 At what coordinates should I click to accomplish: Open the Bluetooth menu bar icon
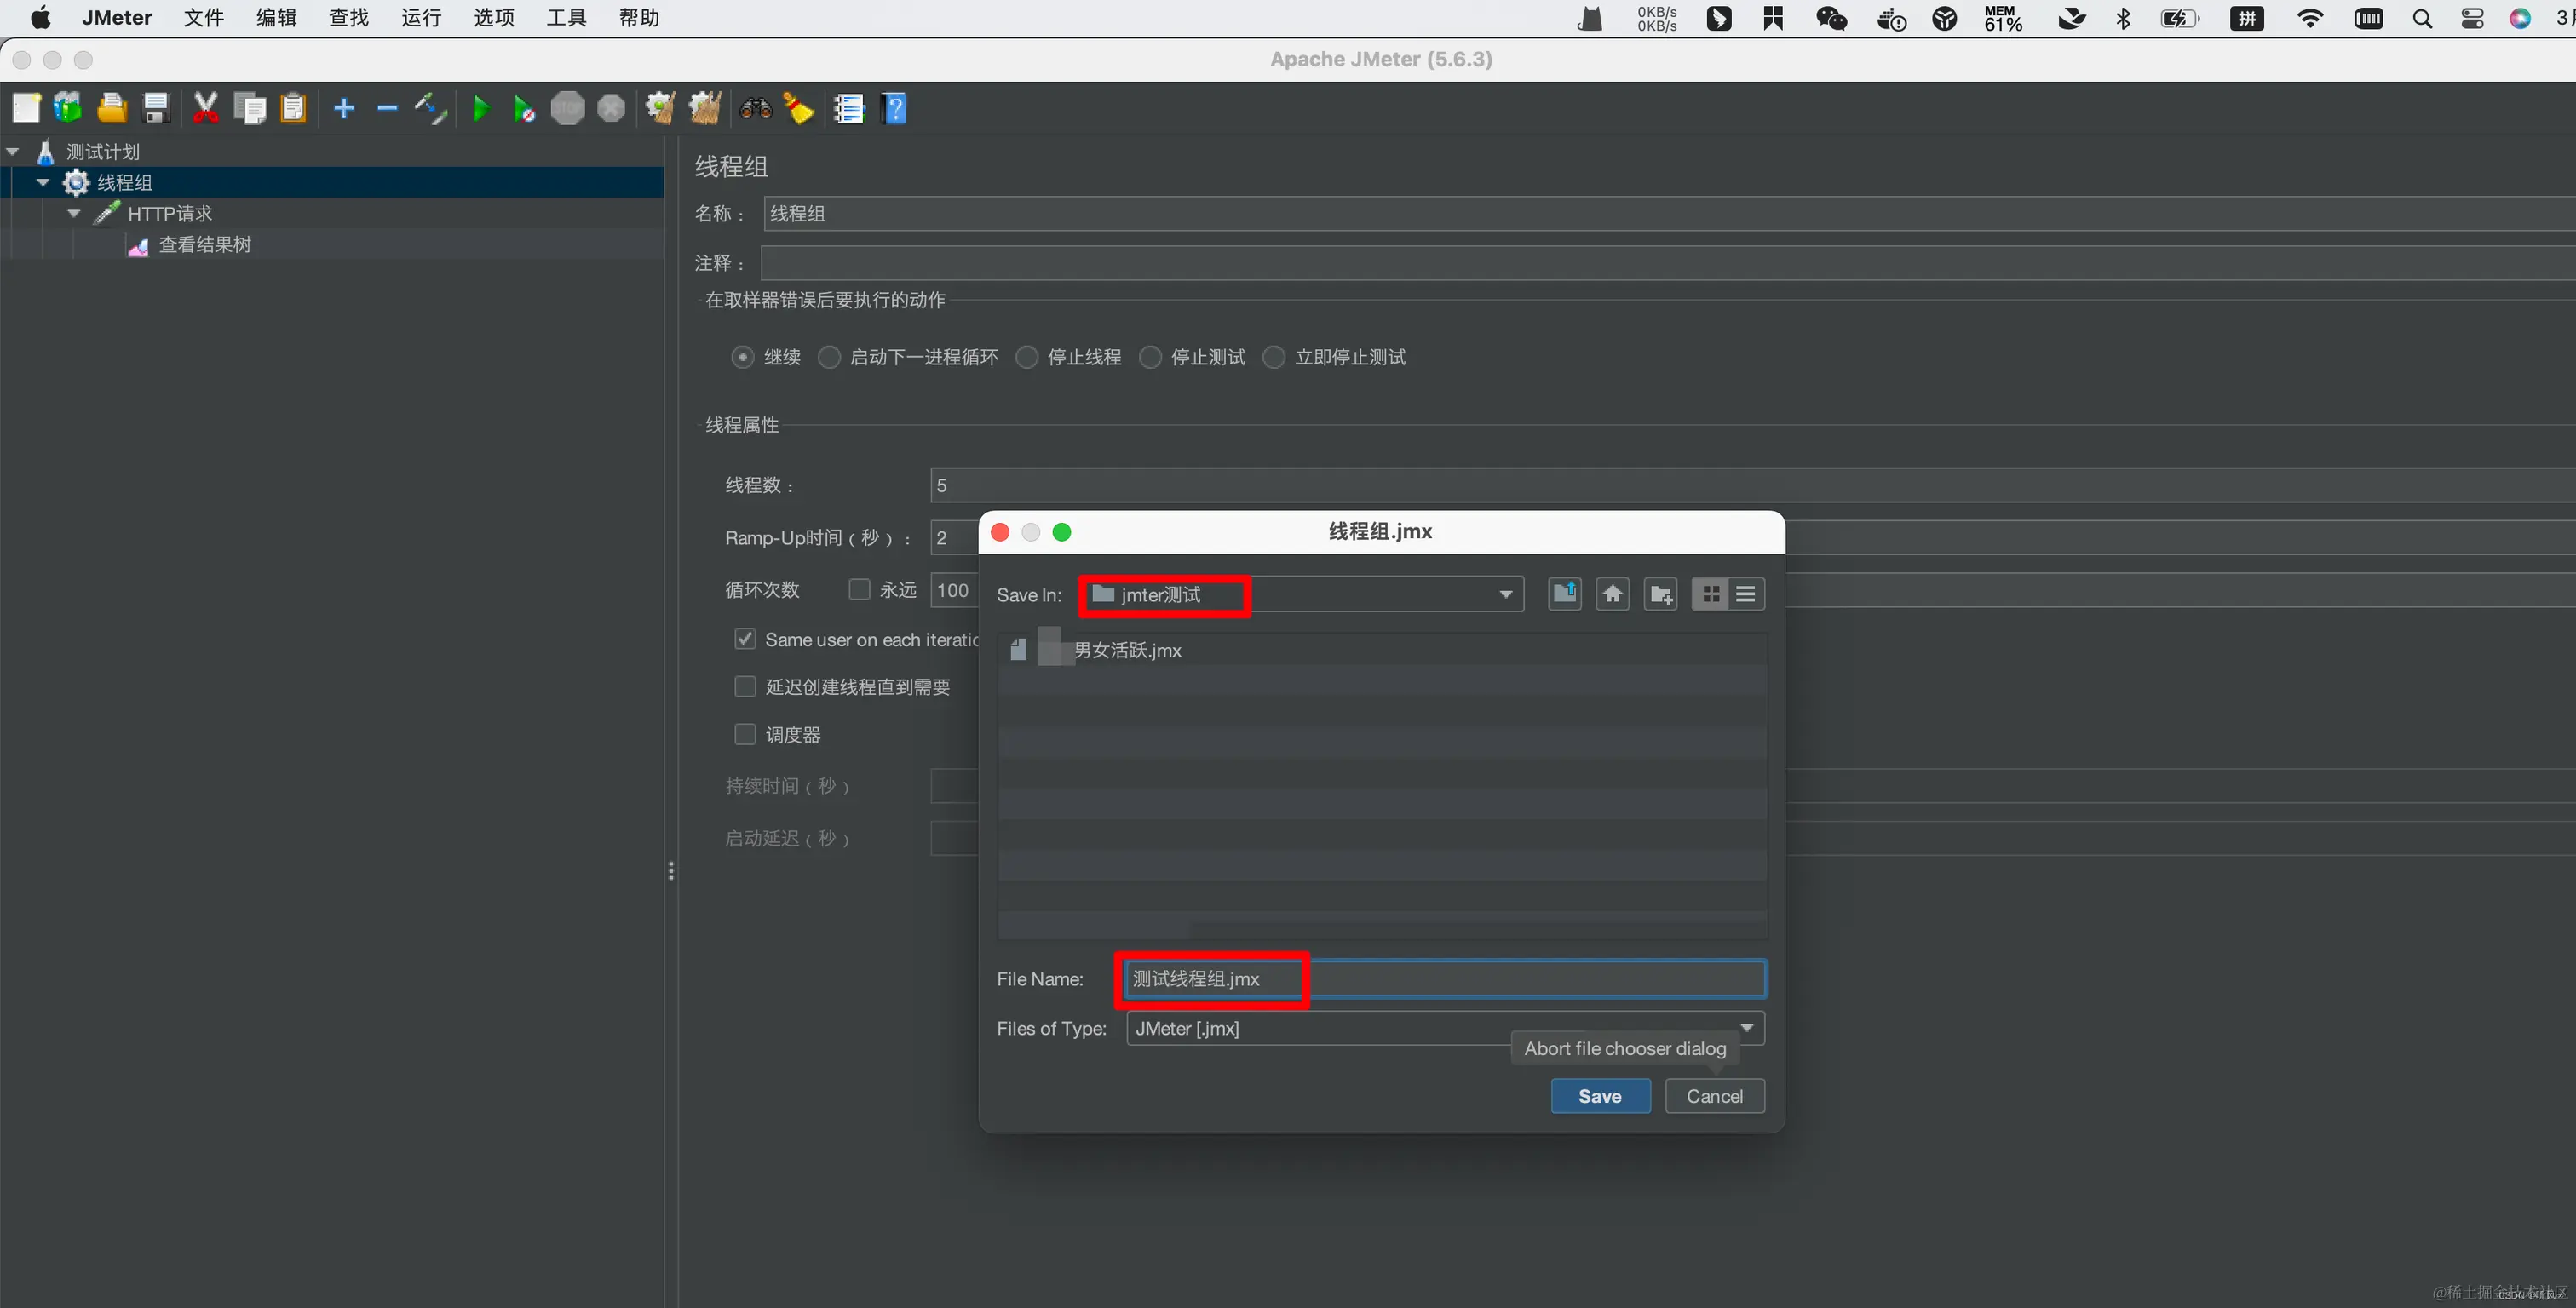coord(2124,18)
